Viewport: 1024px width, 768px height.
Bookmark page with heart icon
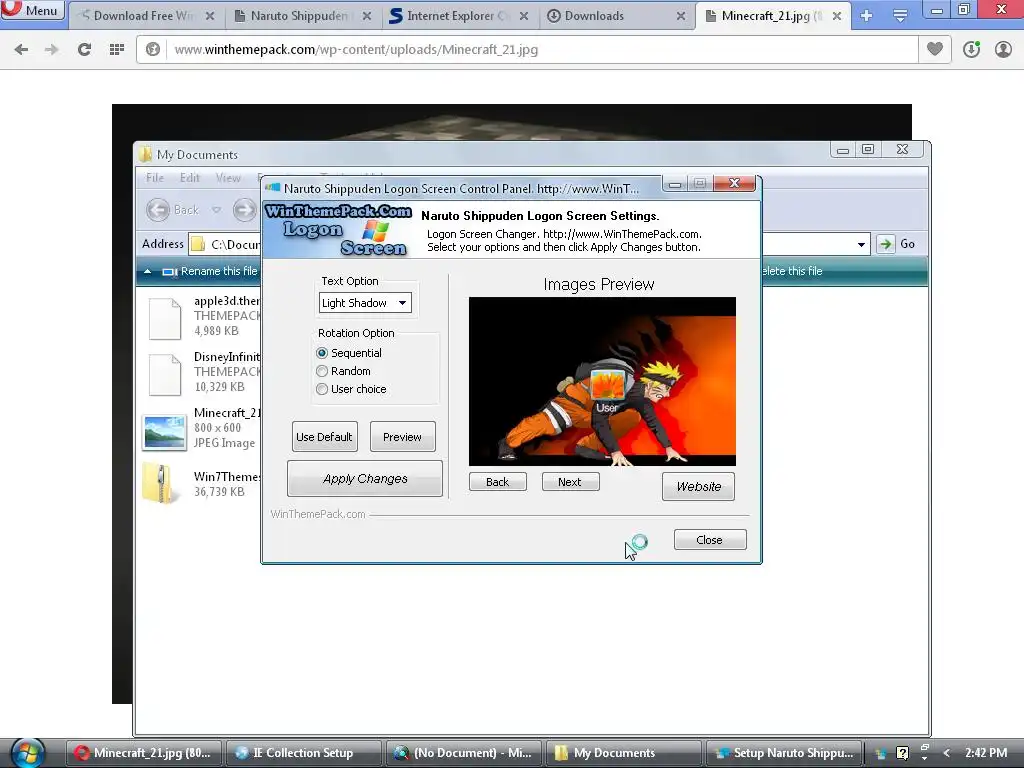point(935,49)
